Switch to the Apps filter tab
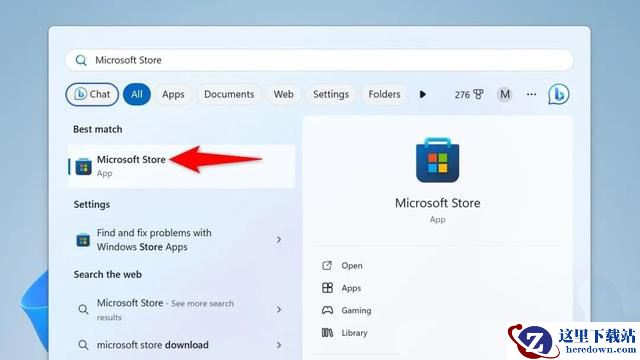Image resolution: width=640 pixels, height=360 pixels. point(173,94)
